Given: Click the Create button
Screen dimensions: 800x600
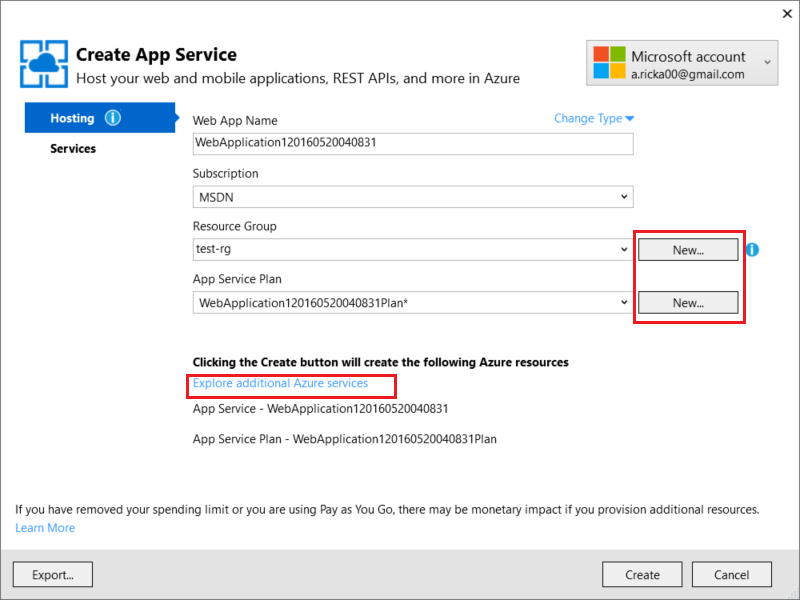Looking at the screenshot, I should [x=642, y=574].
